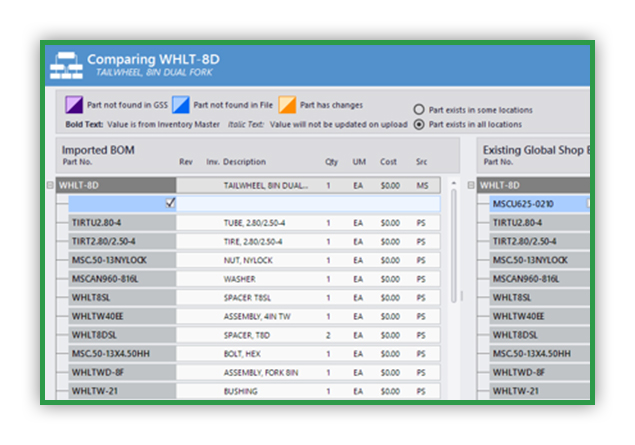Click scroll up arrow of Imported BOM list
The image size is (635, 445).
[x=454, y=183]
